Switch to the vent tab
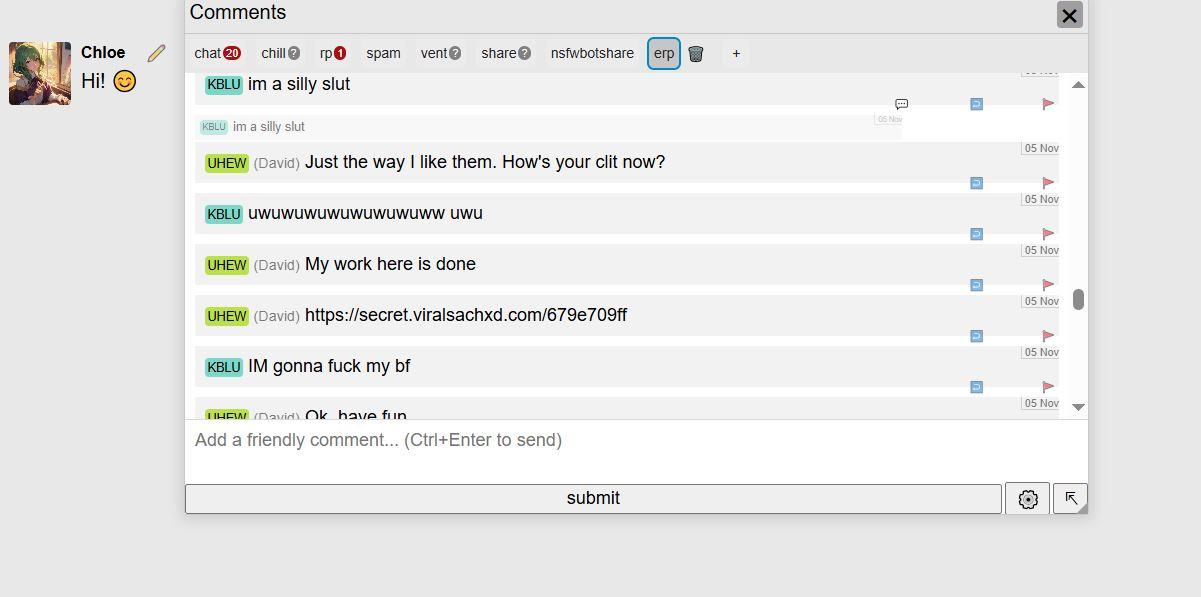 coord(440,54)
